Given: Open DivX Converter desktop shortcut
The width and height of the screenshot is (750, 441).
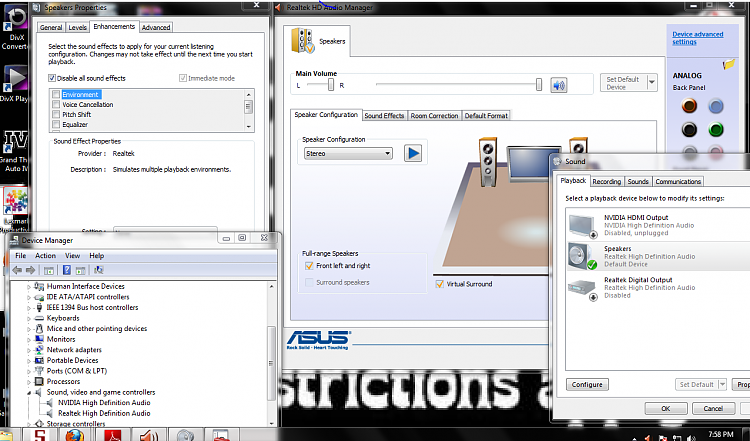Looking at the screenshot, I should click(15, 29).
